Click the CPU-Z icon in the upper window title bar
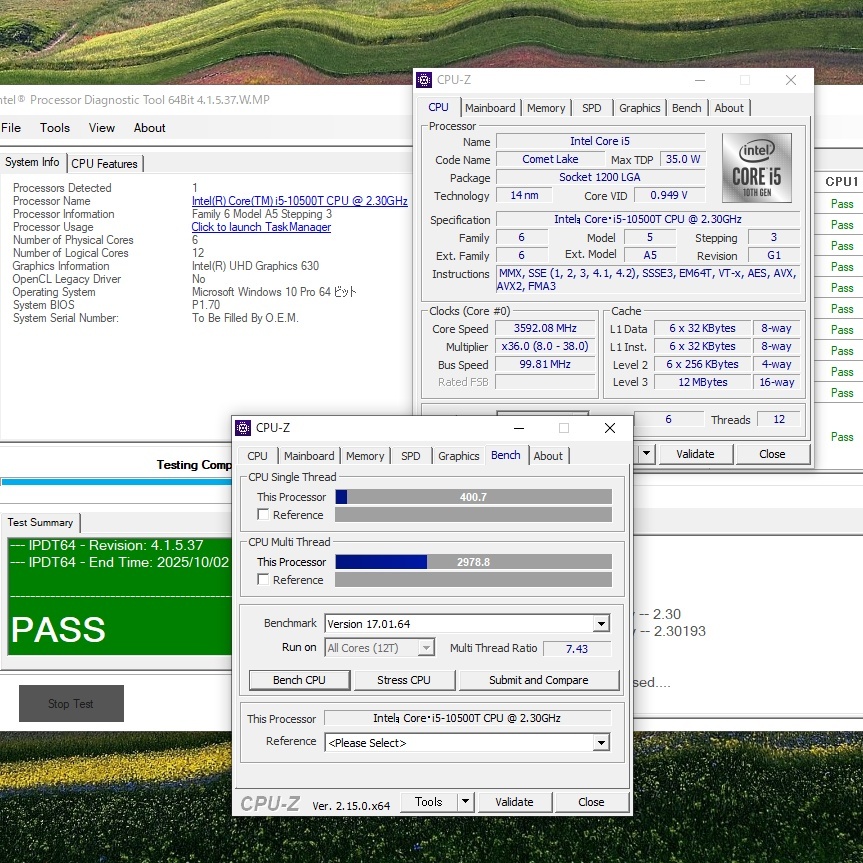 coord(424,80)
